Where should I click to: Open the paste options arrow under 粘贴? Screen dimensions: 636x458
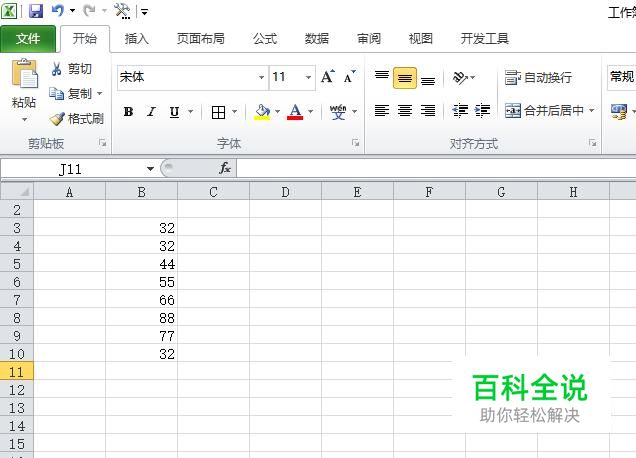tap(24, 120)
